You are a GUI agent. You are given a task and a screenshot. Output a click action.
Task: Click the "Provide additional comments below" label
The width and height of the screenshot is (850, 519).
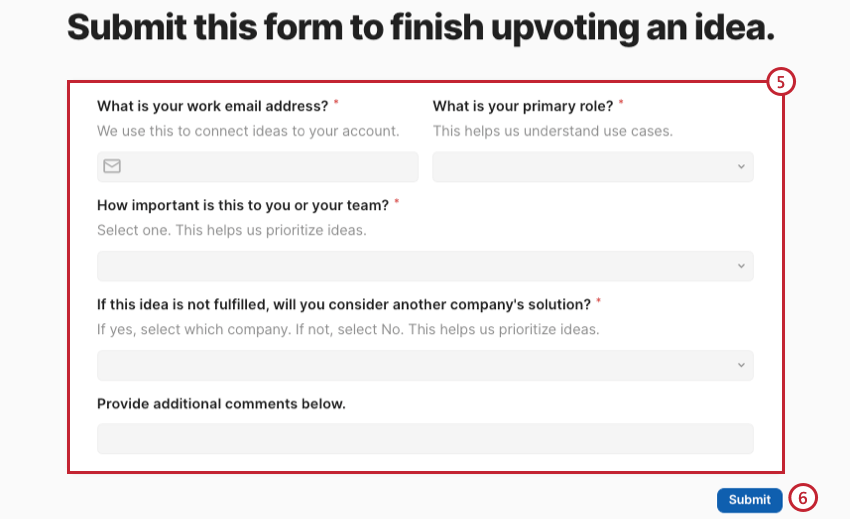(x=221, y=404)
